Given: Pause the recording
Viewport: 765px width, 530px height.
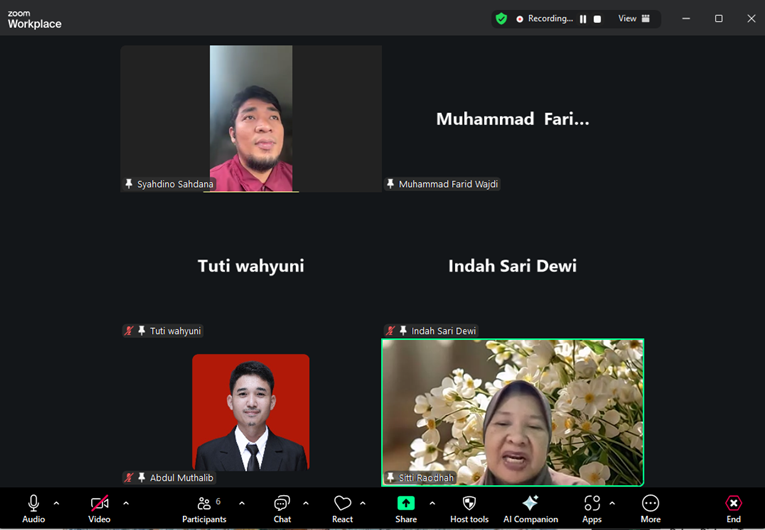Looking at the screenshot, I should [583, 19].
